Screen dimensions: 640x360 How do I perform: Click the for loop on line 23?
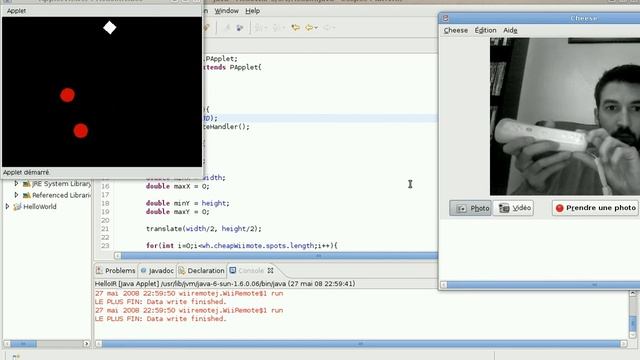(242, 246)
